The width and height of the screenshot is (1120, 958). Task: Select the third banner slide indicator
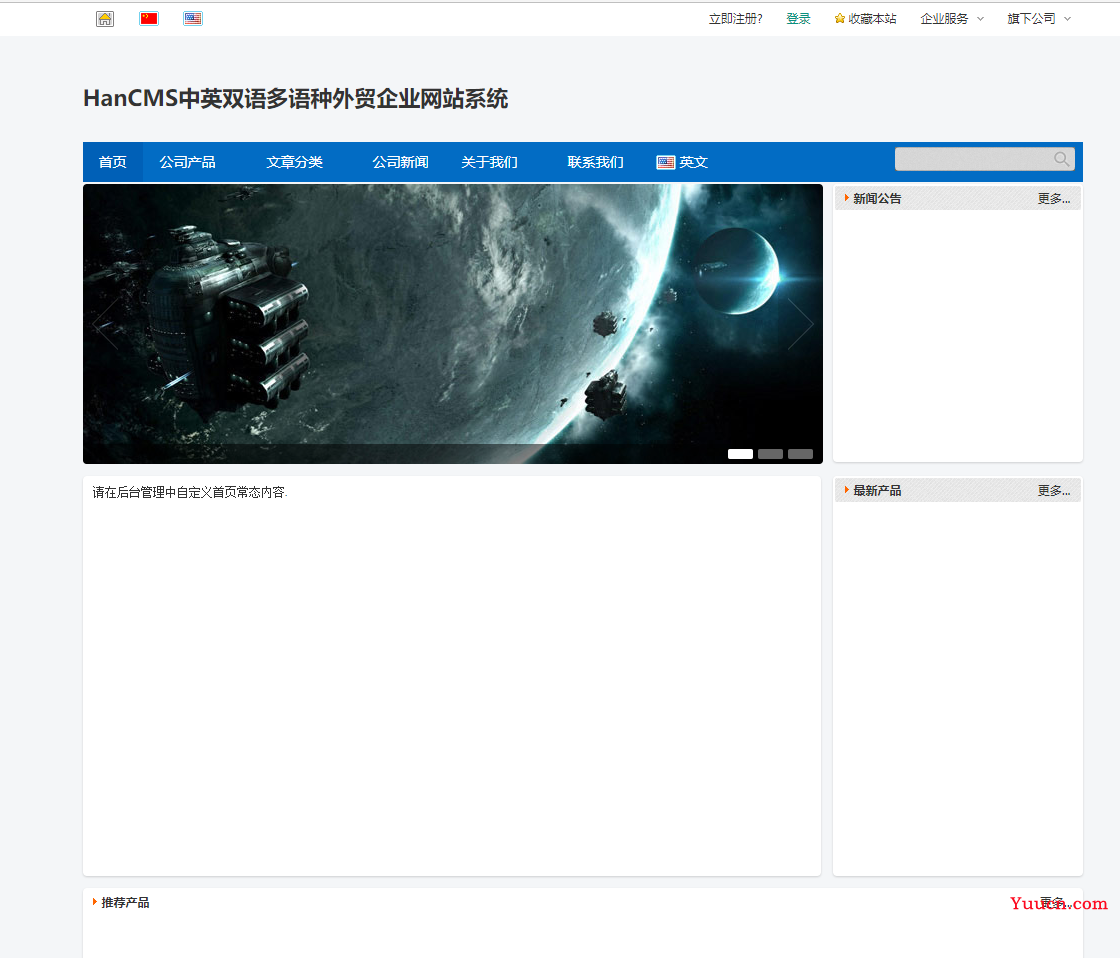pos(800,454)
